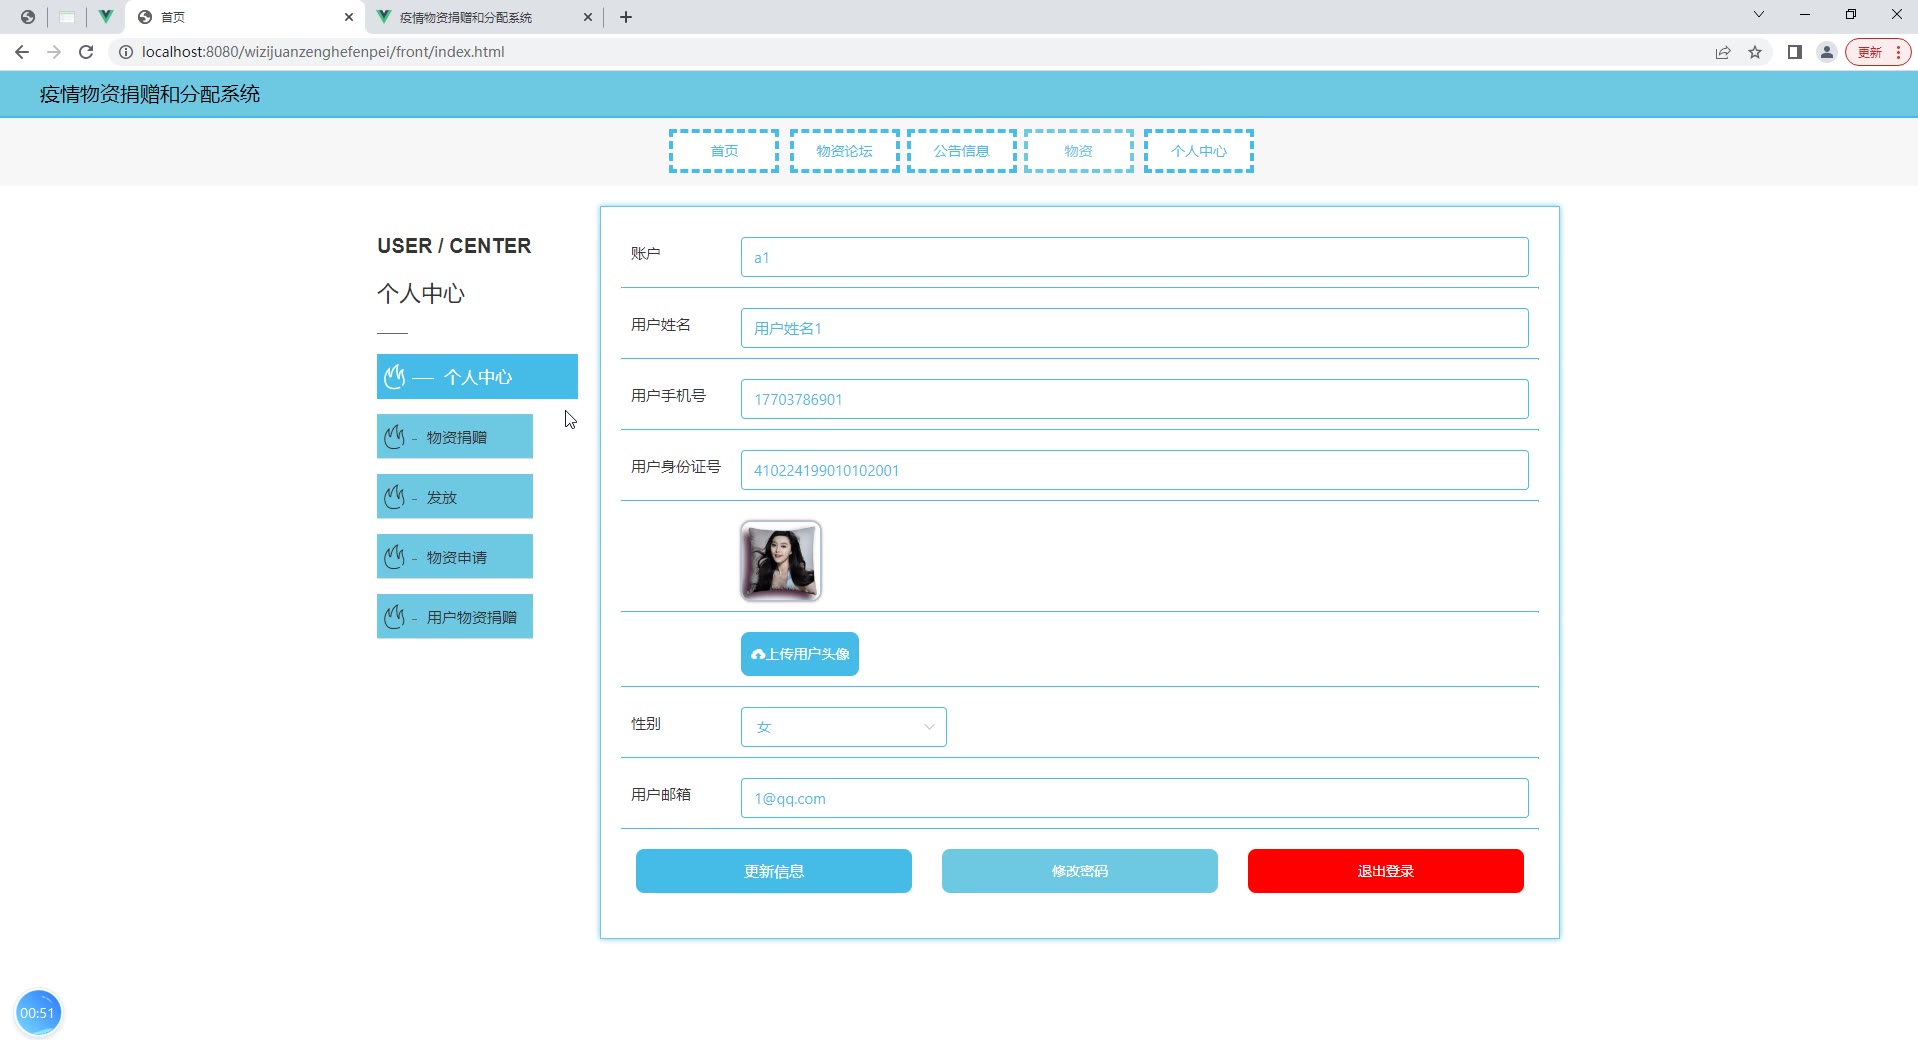Open the 性别 gender dropdown
Screen dimensions: 1918x1040
[x=843, y=727]
